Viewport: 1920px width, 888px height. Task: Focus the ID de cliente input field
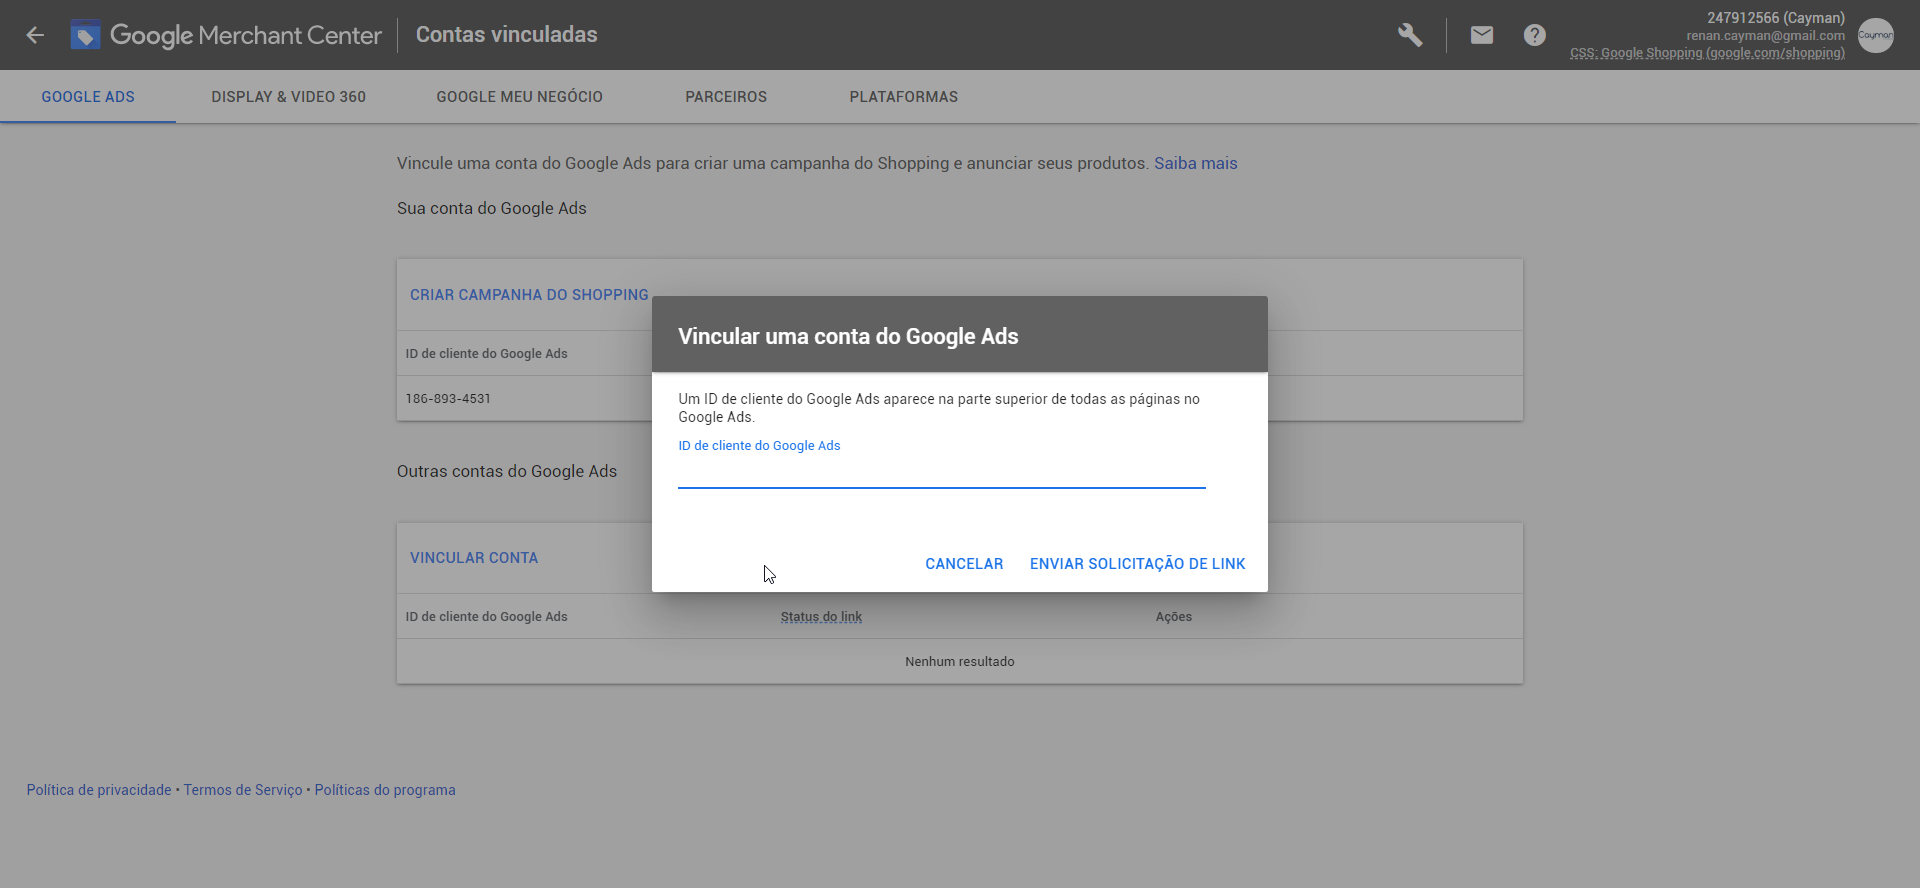tap(942, 472)
